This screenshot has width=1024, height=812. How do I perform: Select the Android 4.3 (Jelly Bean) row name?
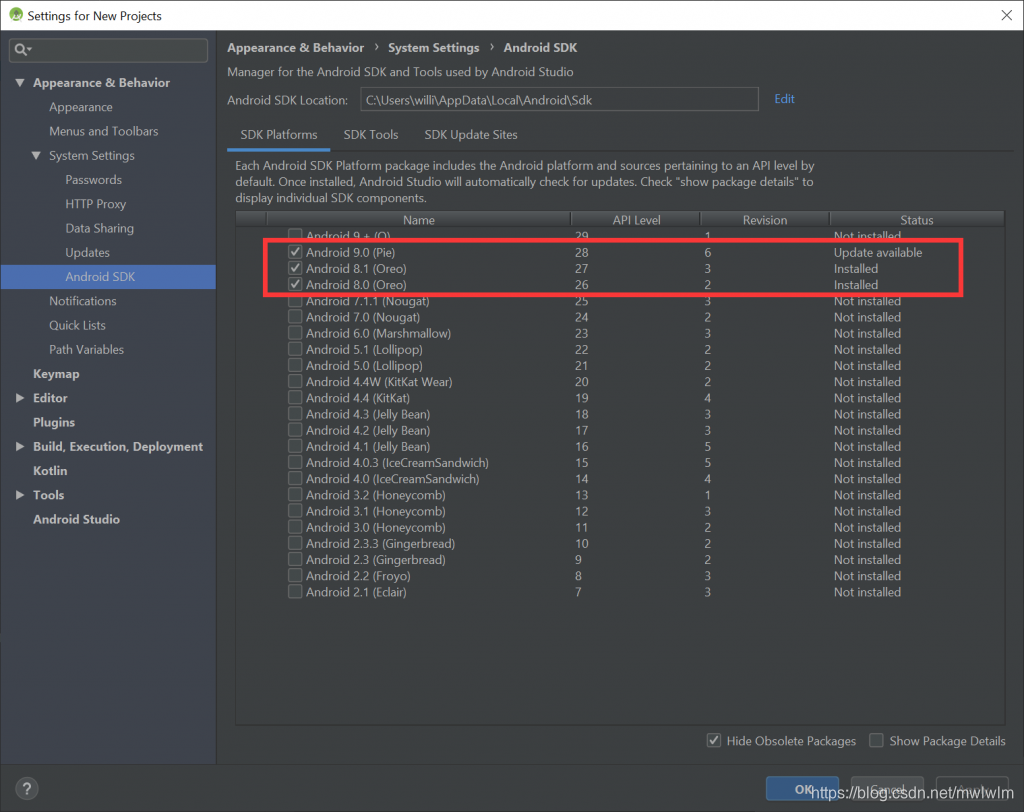click(x=368, y=414)
